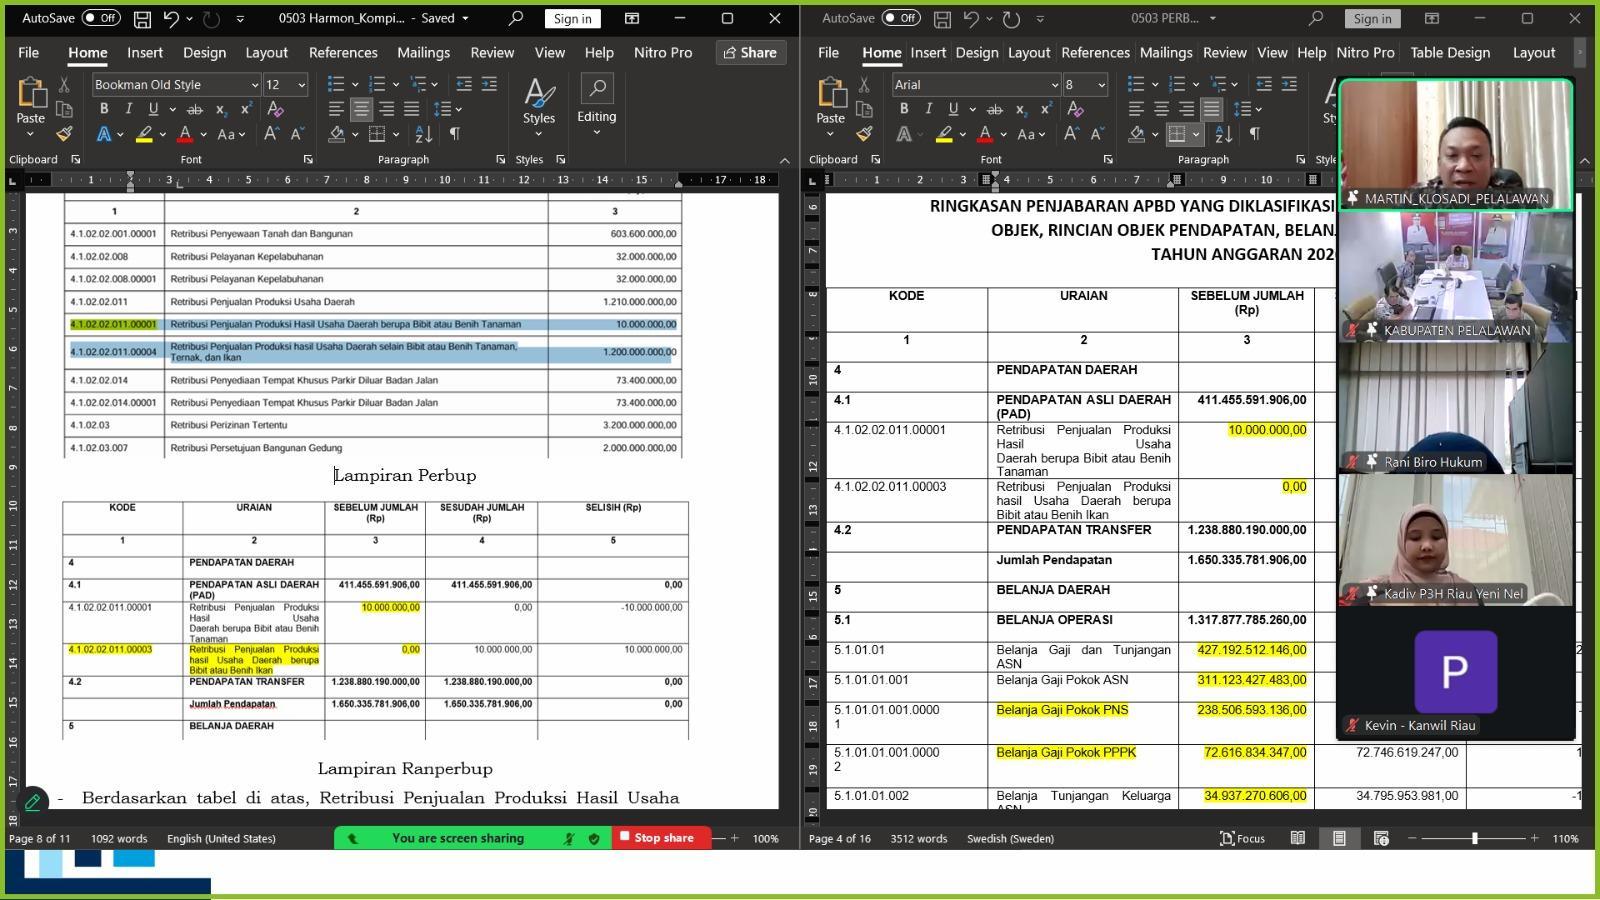Toggle AutoSave switch in left Word window
The width and height of the screenshot is (1600, 900).
coord(101,18)
